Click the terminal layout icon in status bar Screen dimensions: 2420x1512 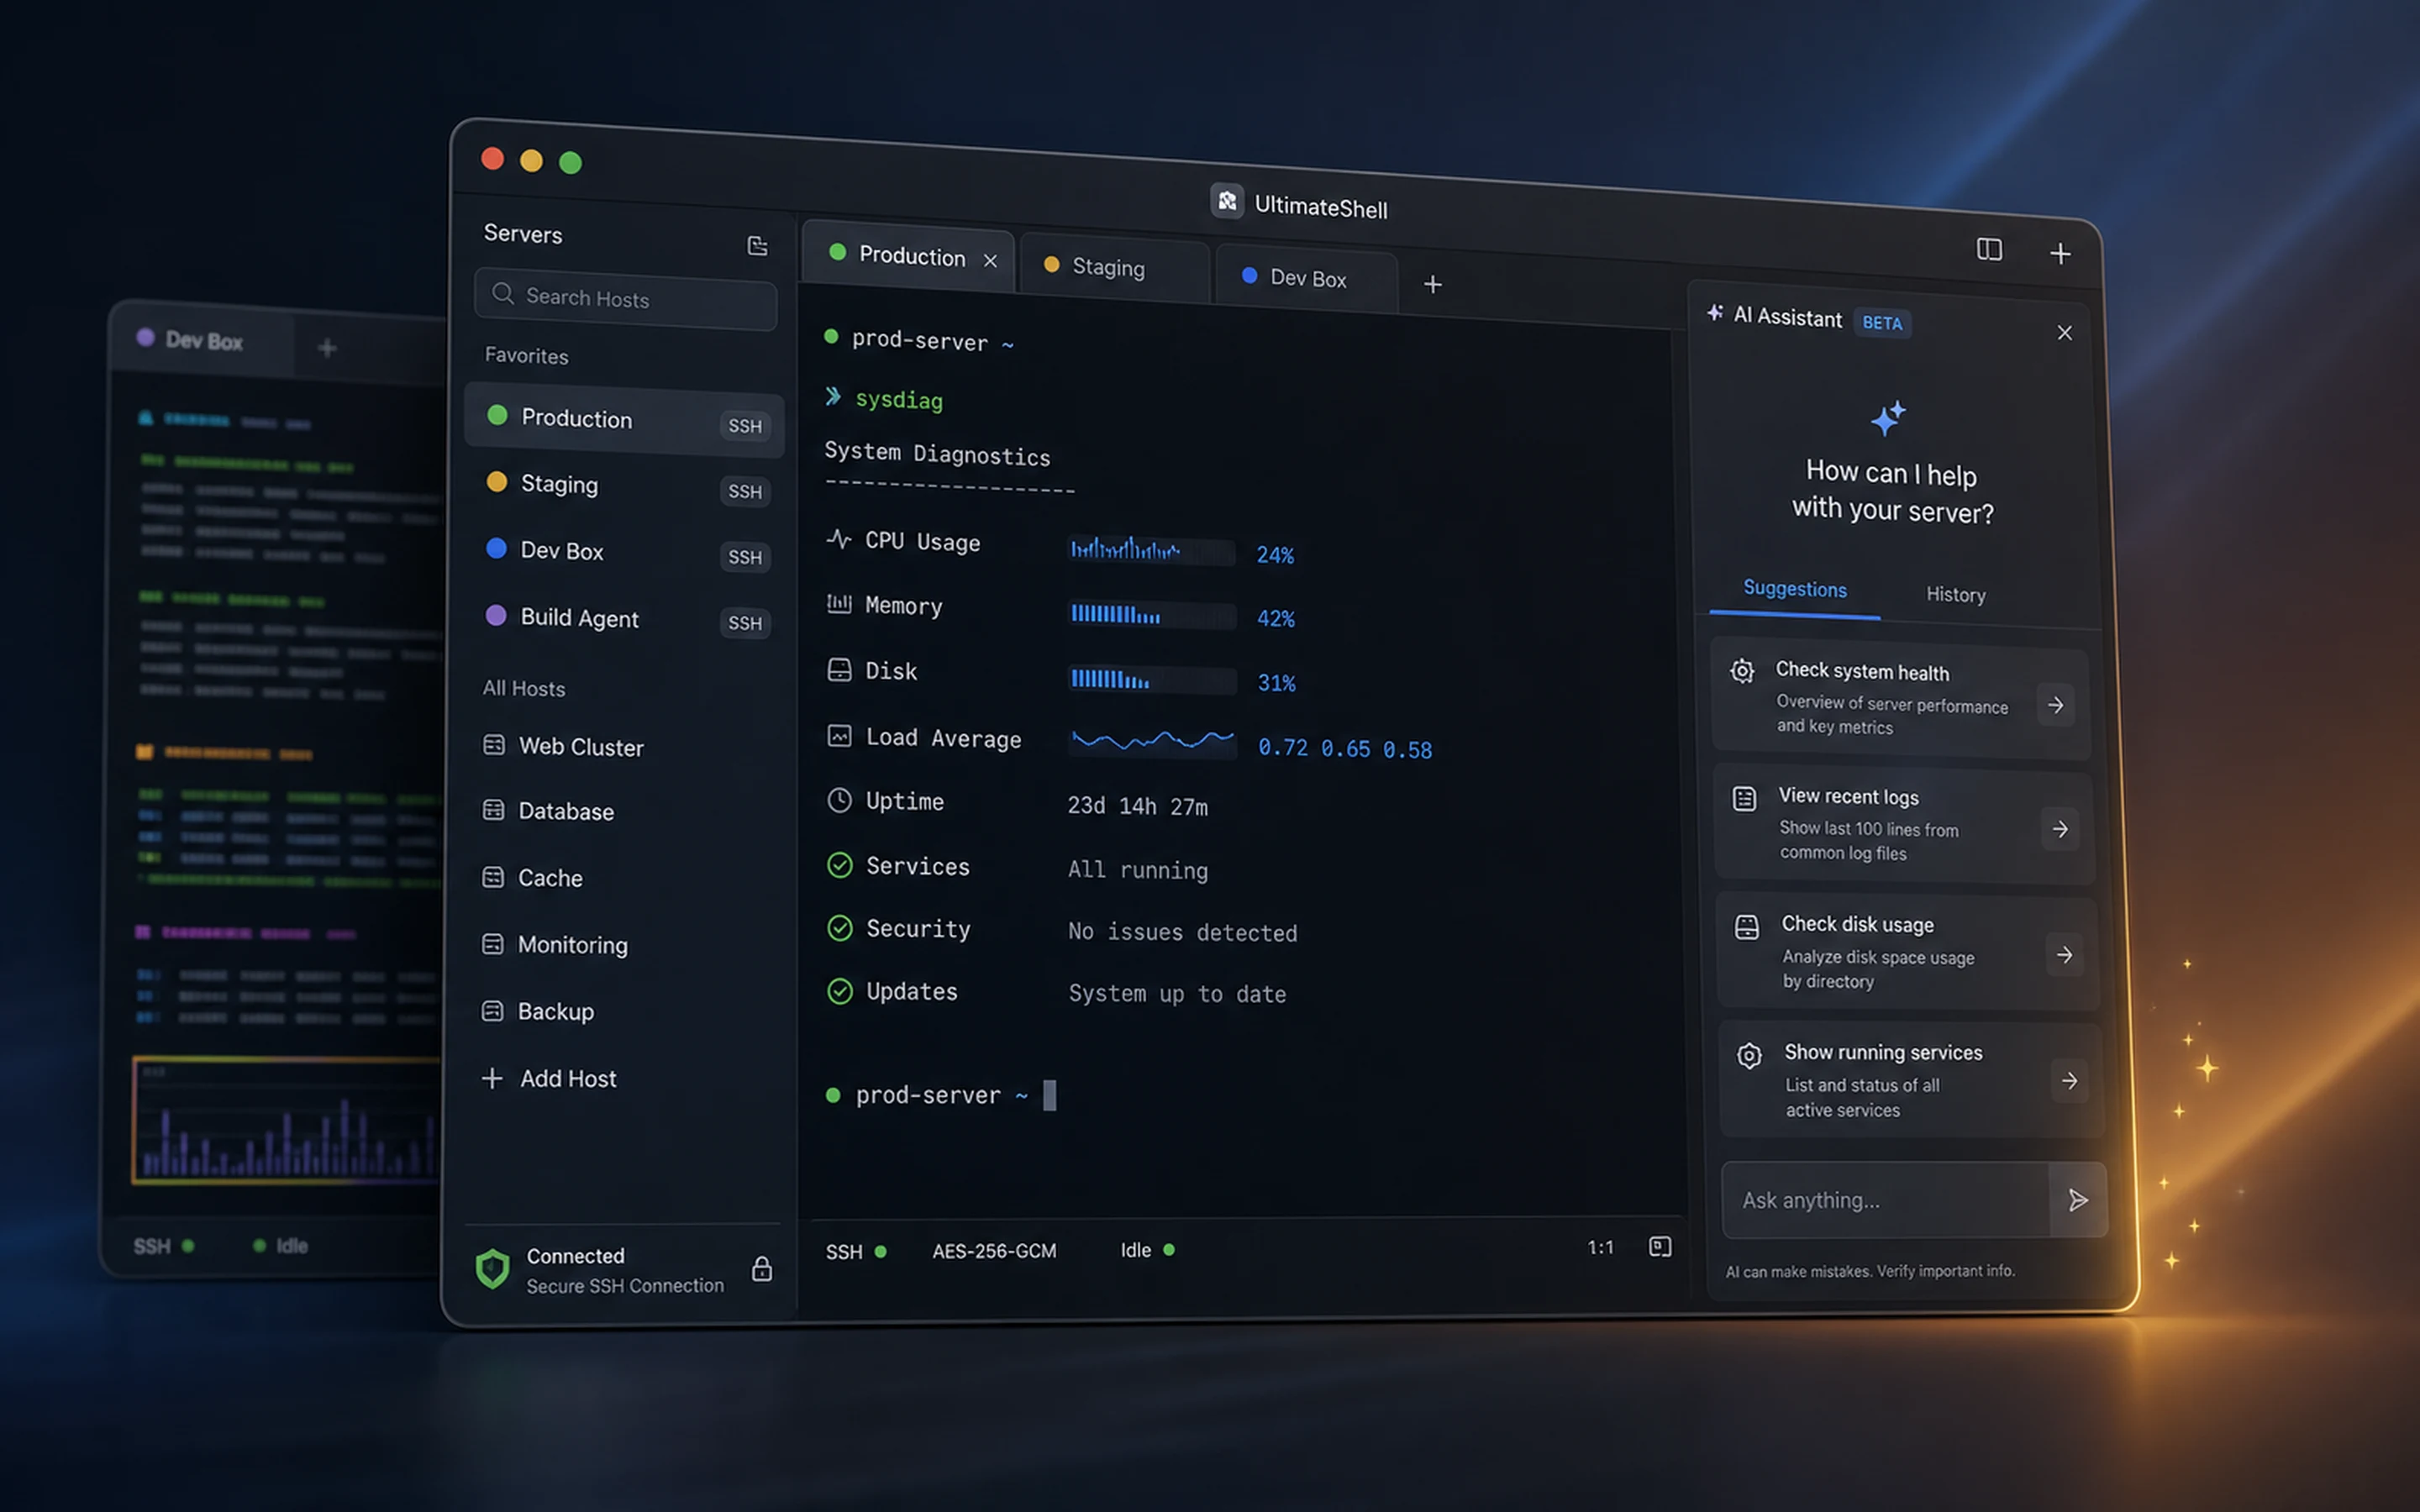[x=1659, y=1246]
